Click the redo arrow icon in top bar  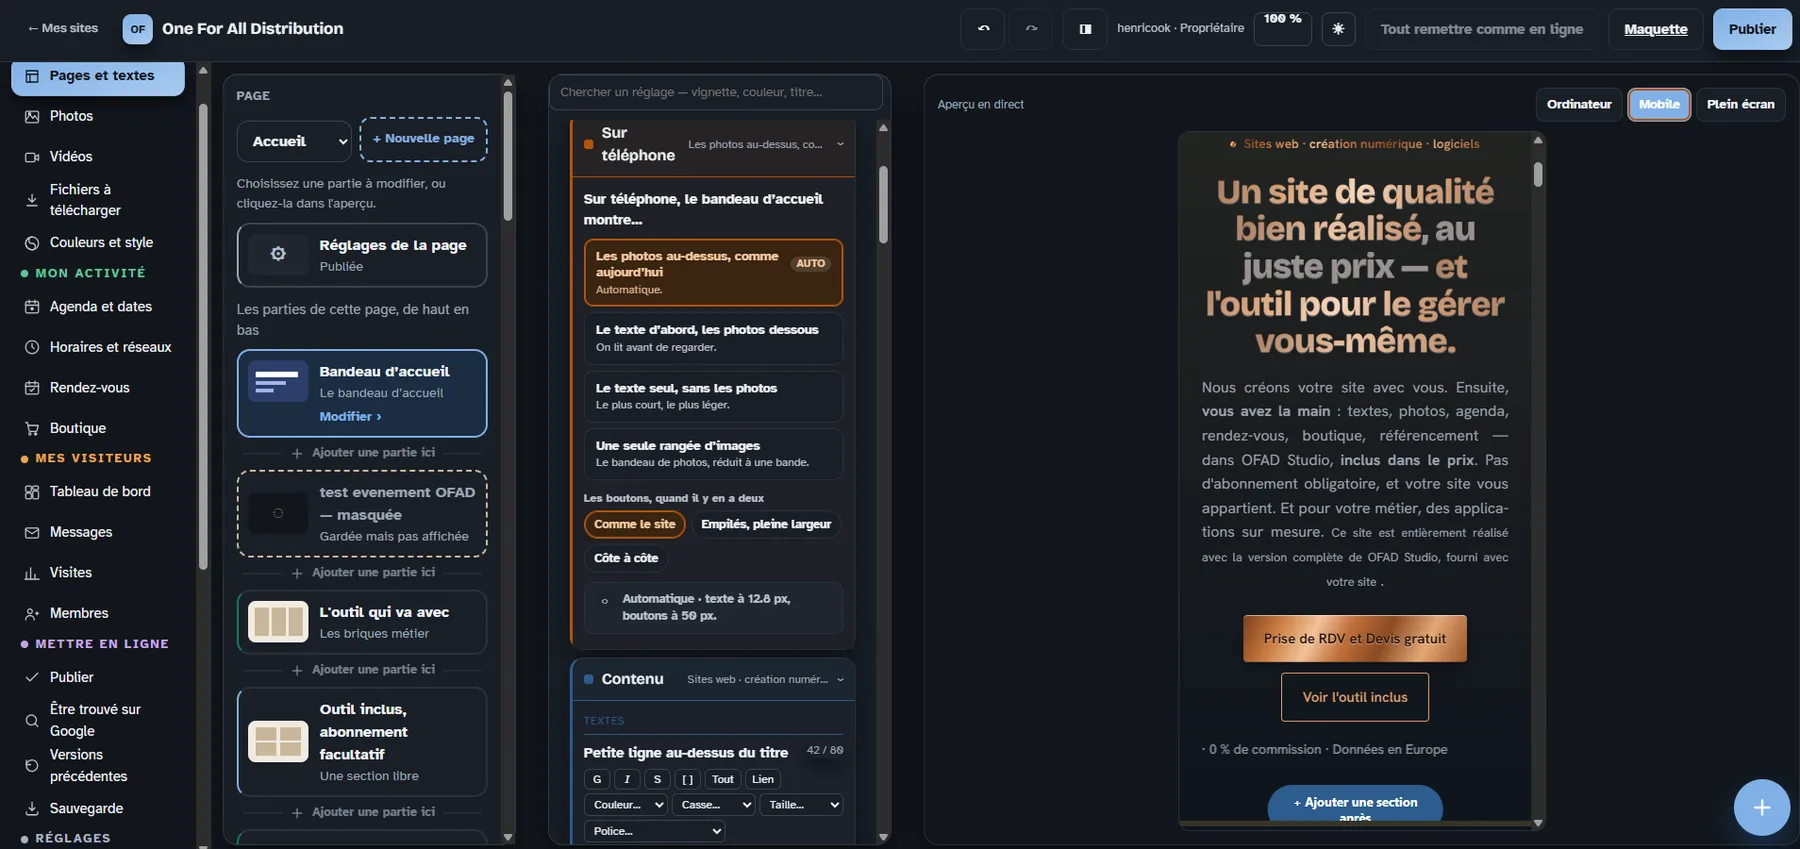(1032, 29)
